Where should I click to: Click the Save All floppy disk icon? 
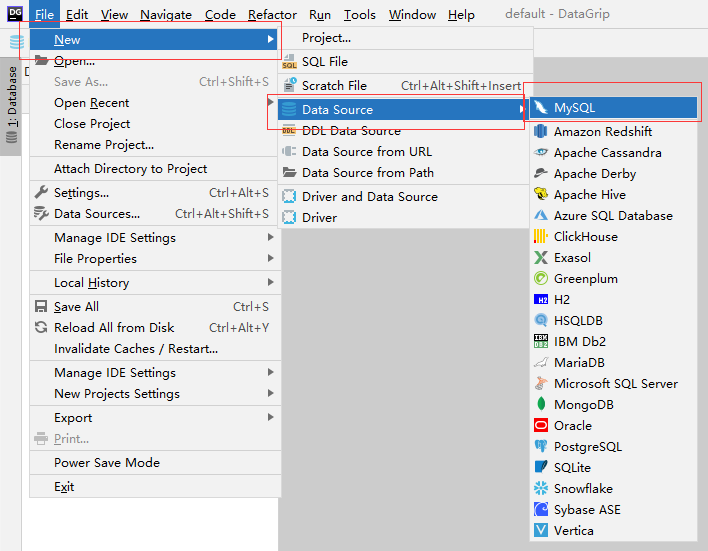(x=41, y=307)
